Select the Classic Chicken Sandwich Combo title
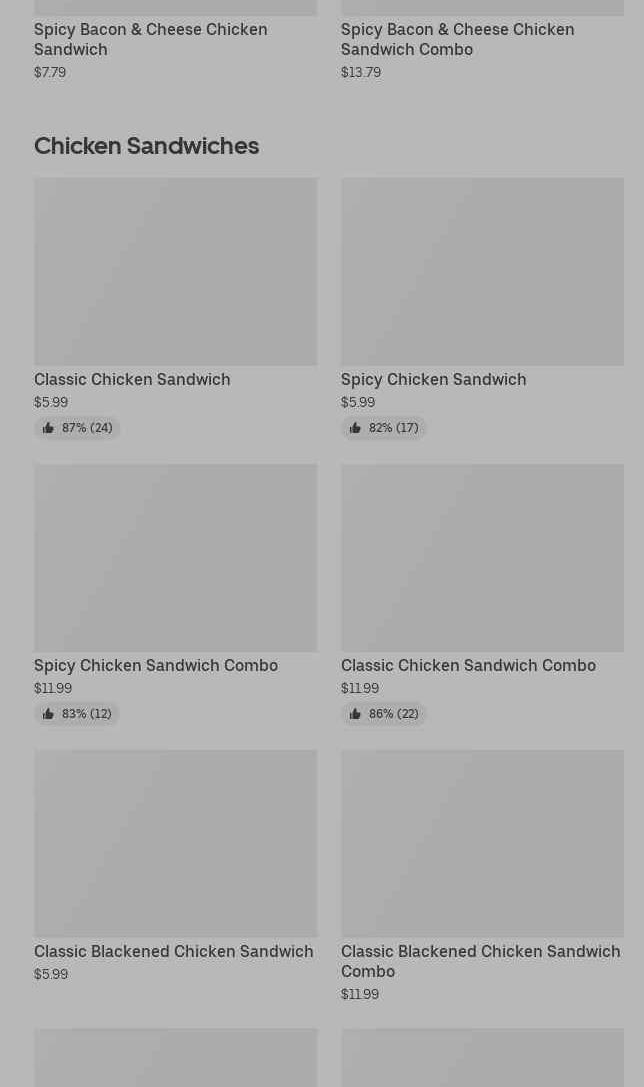644x1087 pixels. (468, 665)
